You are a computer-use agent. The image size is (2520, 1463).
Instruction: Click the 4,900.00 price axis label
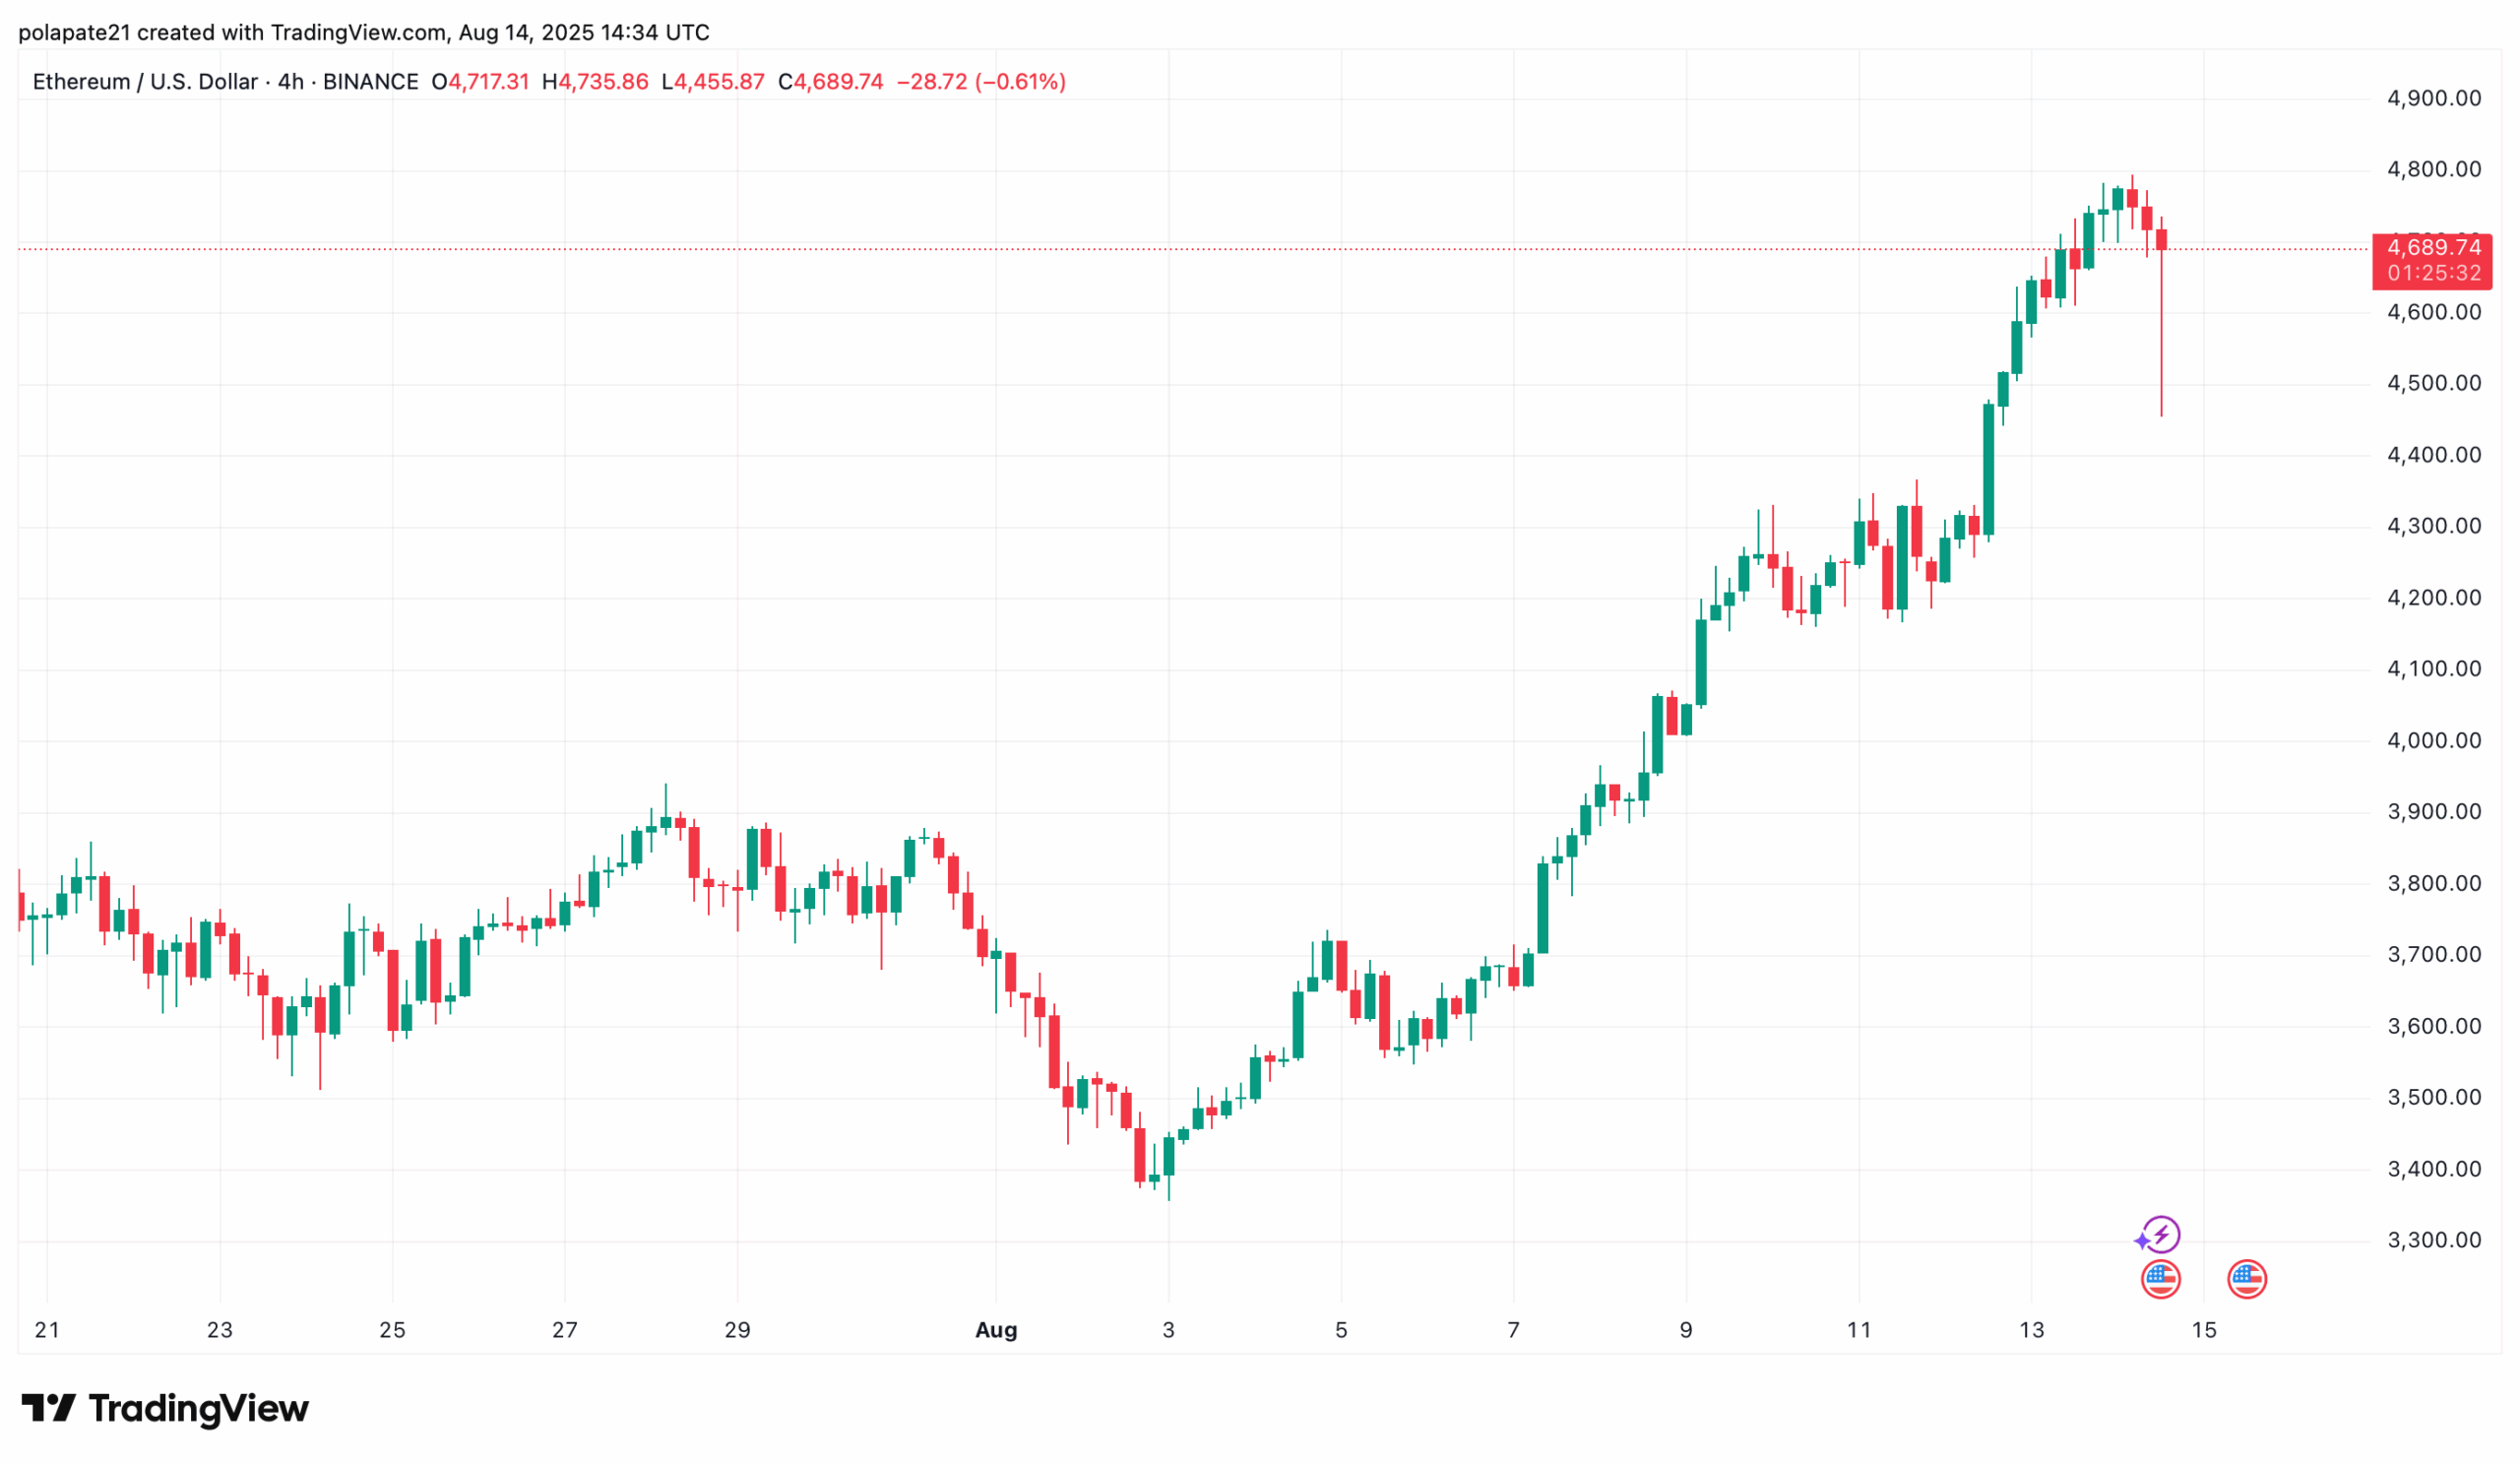(2434, 98)
